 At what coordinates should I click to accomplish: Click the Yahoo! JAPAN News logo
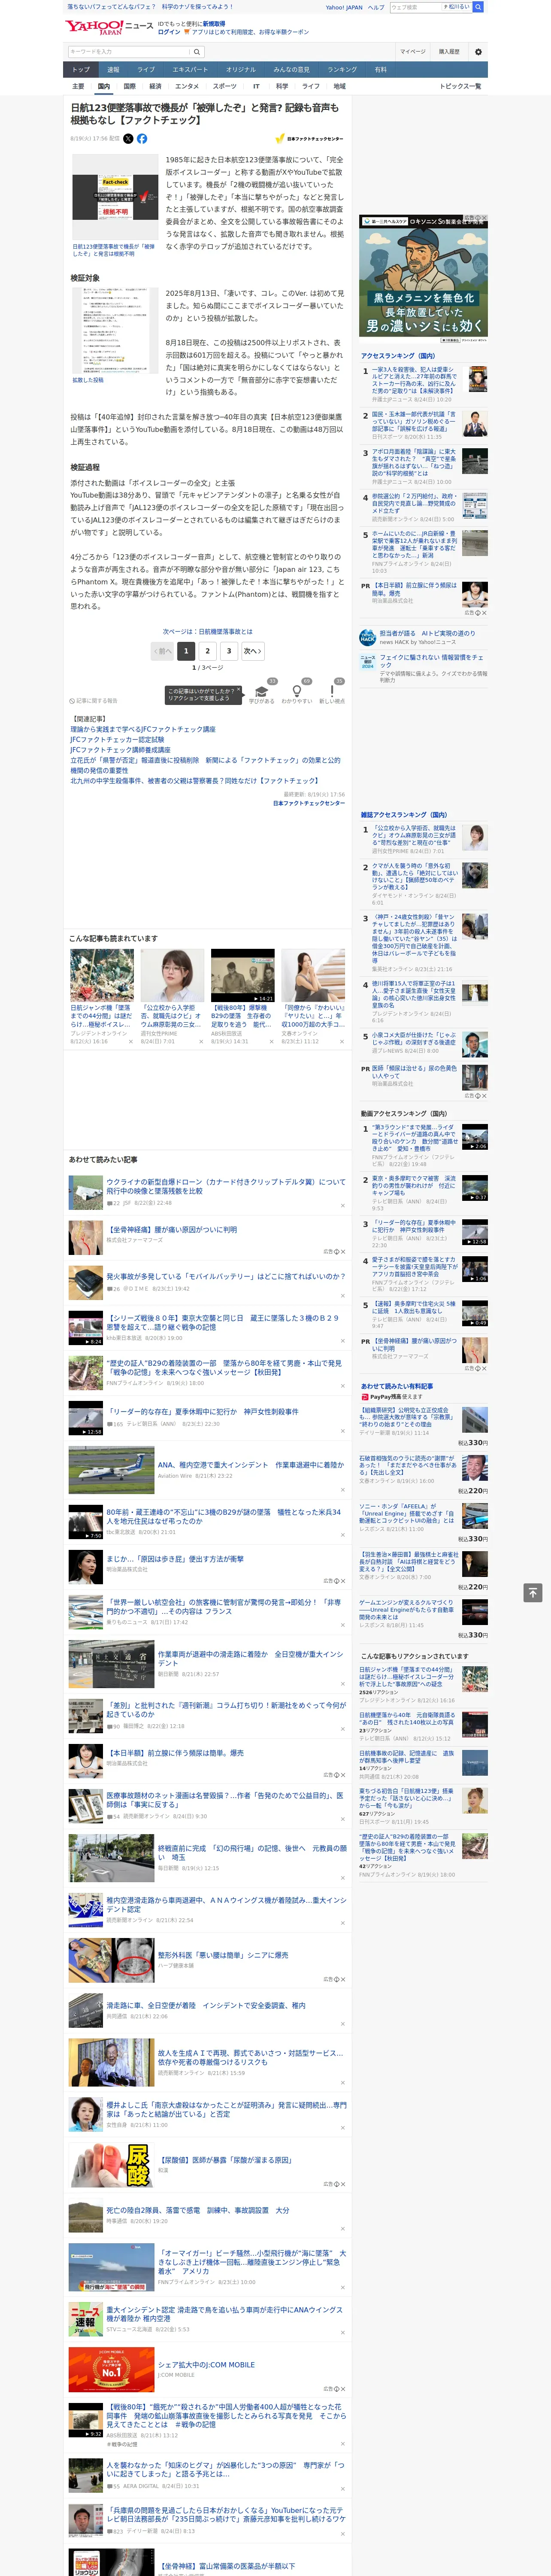click(109, 27)
